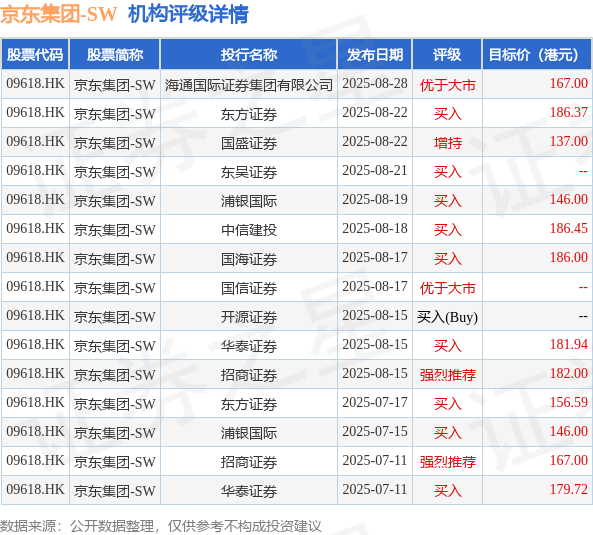
Task: Select target price 186.45 cell
Action: (537, 230)
